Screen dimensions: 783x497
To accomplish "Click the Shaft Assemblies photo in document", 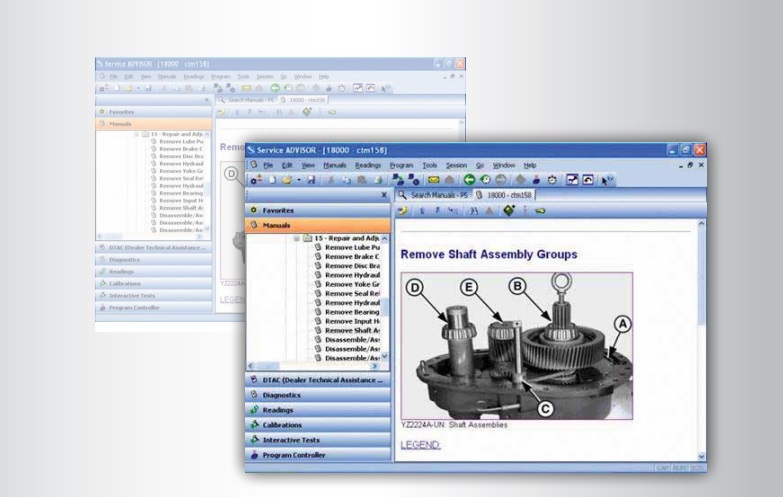I will [x=517, y=346].
